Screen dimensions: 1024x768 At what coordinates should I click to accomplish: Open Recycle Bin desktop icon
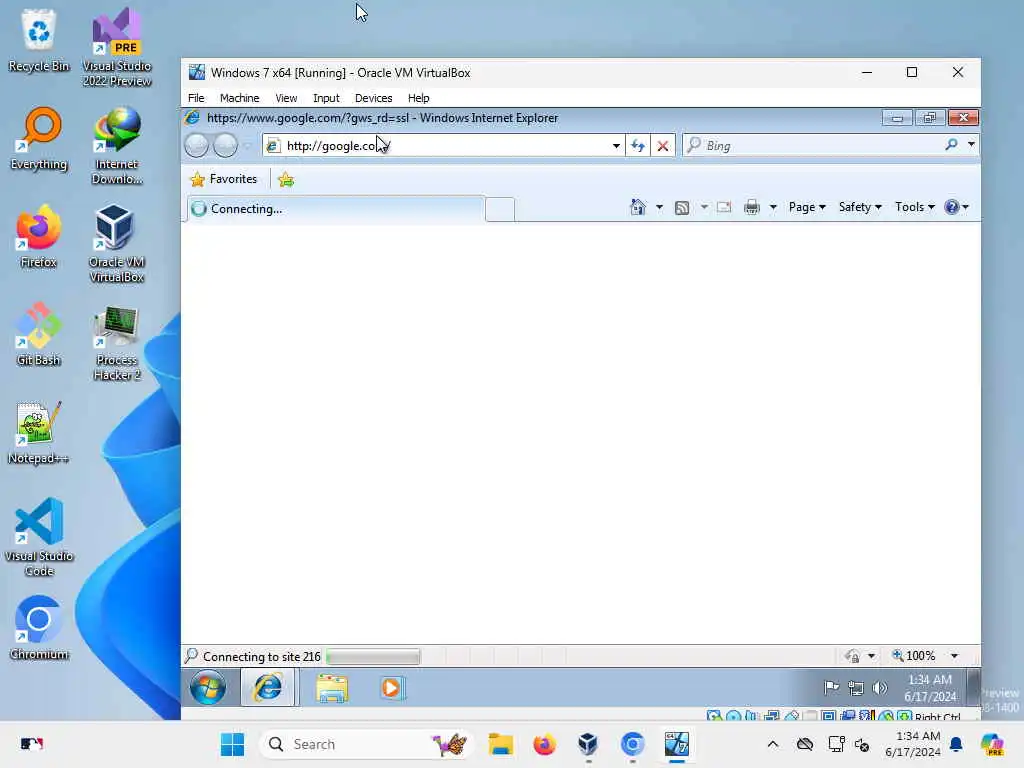39,40
